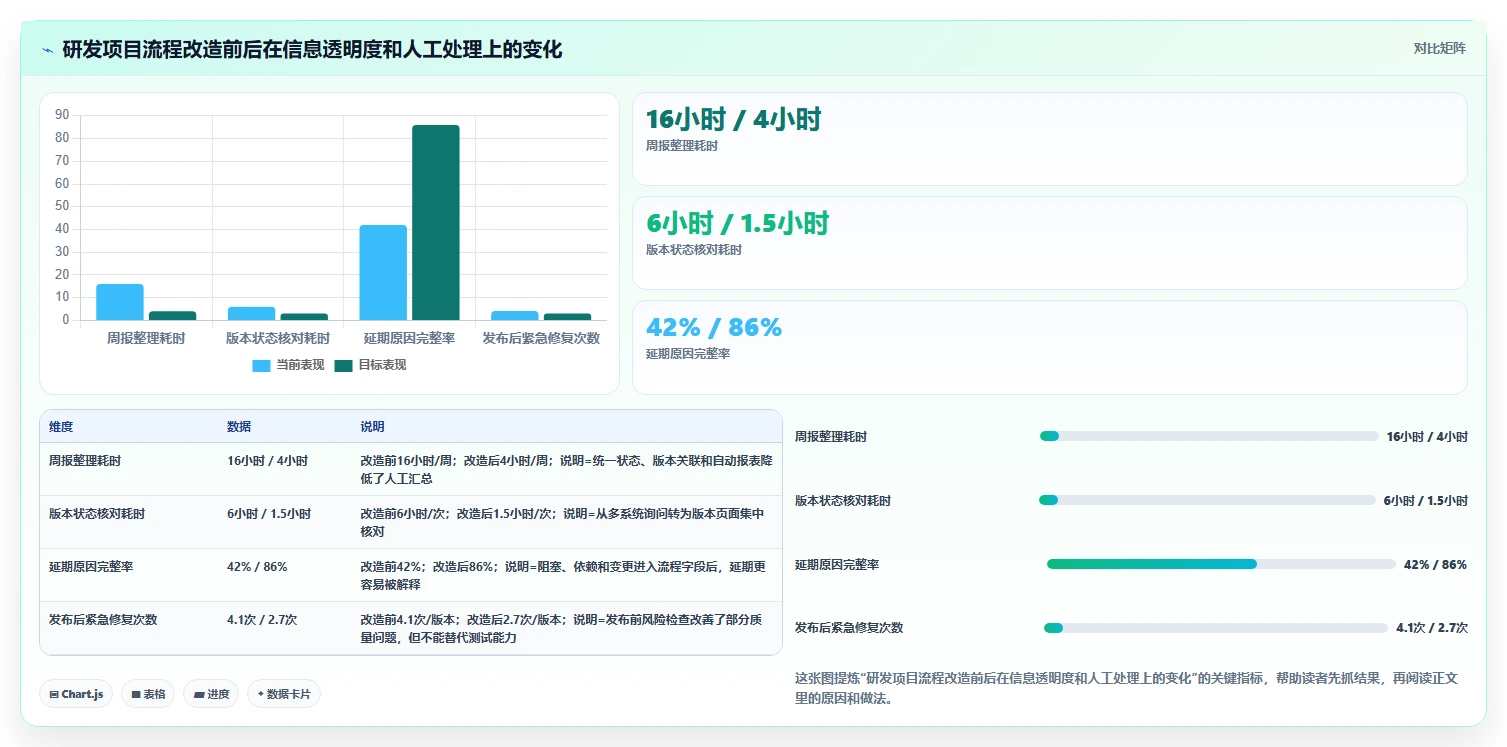Toggle the 目标表现 legend swatch
1507x747 pixels.
(x=343, y=366)
